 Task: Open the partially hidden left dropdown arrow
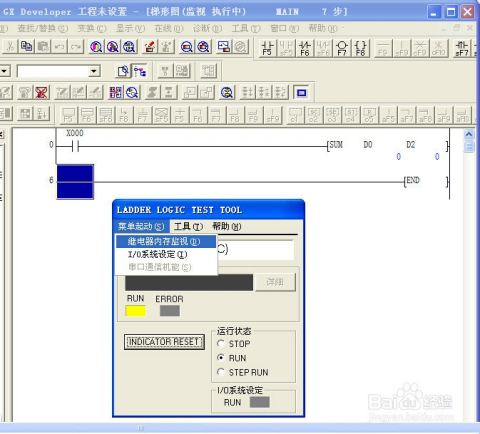[x=5, y=71]
